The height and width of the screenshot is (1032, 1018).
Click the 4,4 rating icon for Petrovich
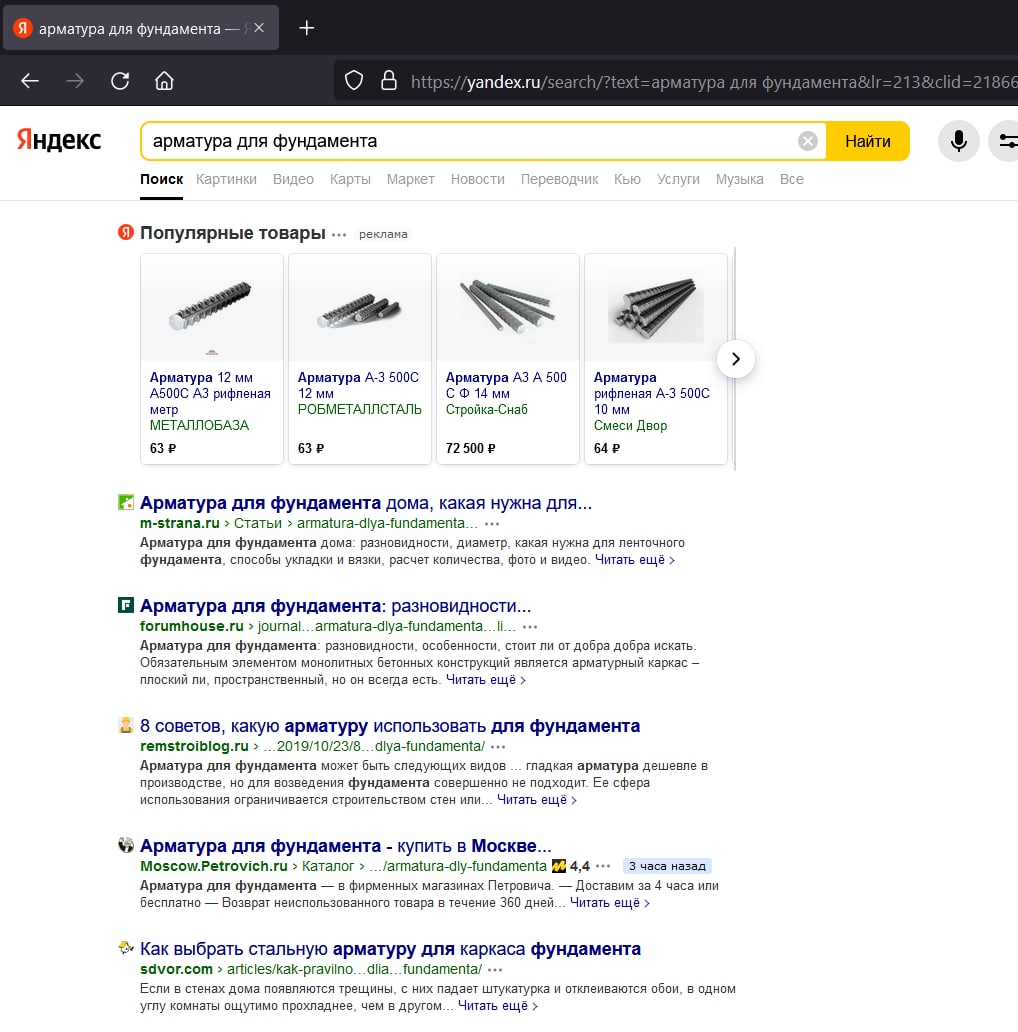(x=559, y=866)
